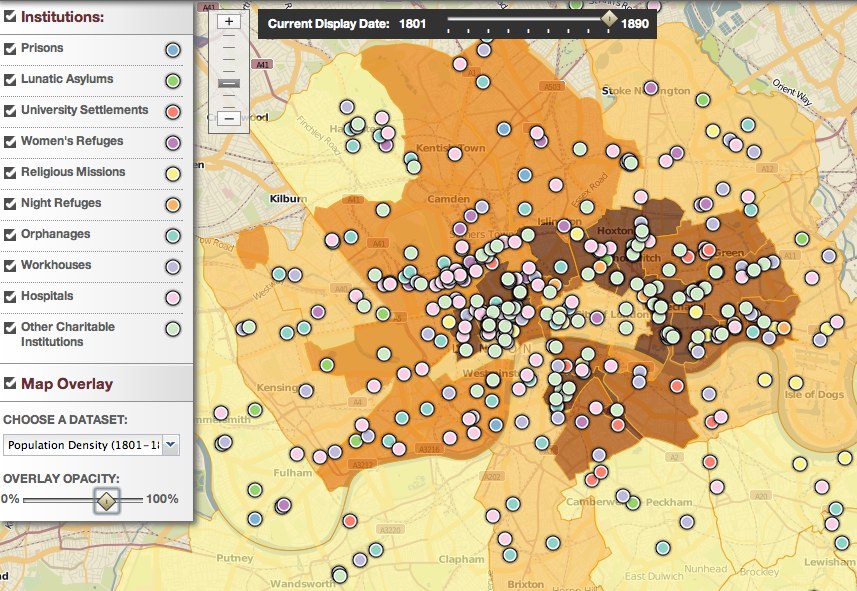Screen dimensions: 857x591
Task: Click the Lewisham map label
Action: click(830, 562)
